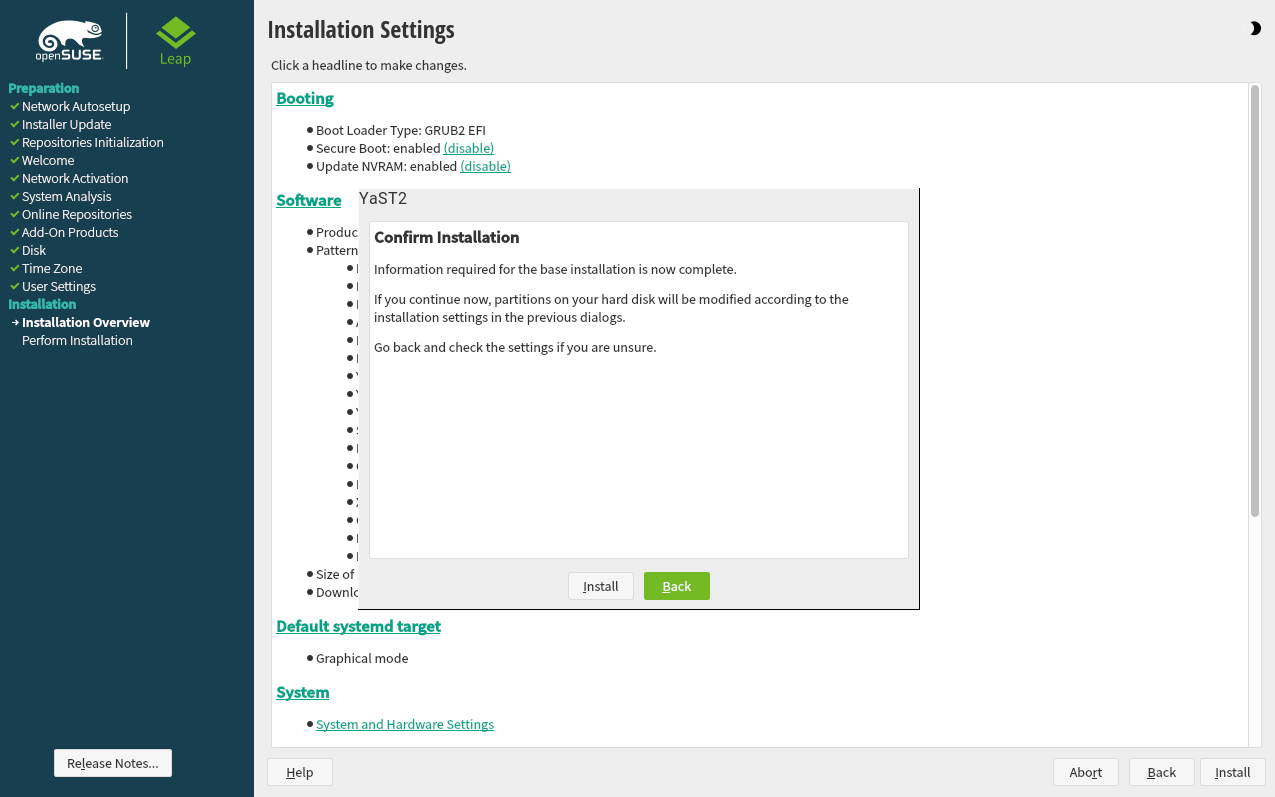Select Perform Installation in the sidebar
This screenshot has width=1275, height=797.
point(77,340)
